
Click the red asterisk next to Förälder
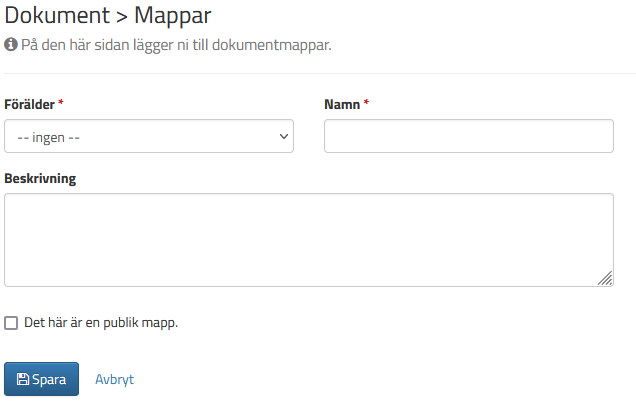click(x=61, y=104)
